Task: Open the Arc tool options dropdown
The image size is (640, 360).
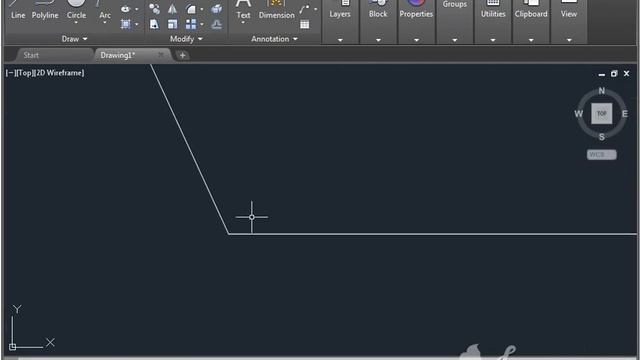Action: click(105, 22)
